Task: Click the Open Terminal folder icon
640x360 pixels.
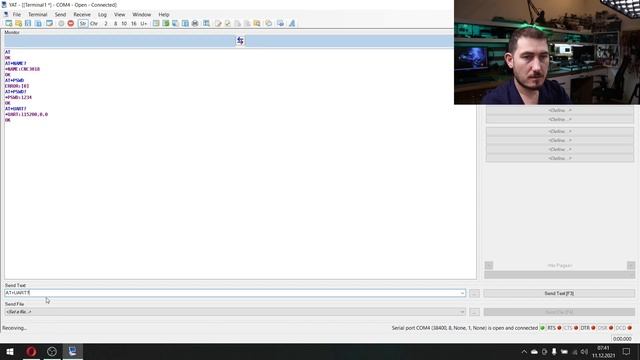Action: [x=18, y=23]
